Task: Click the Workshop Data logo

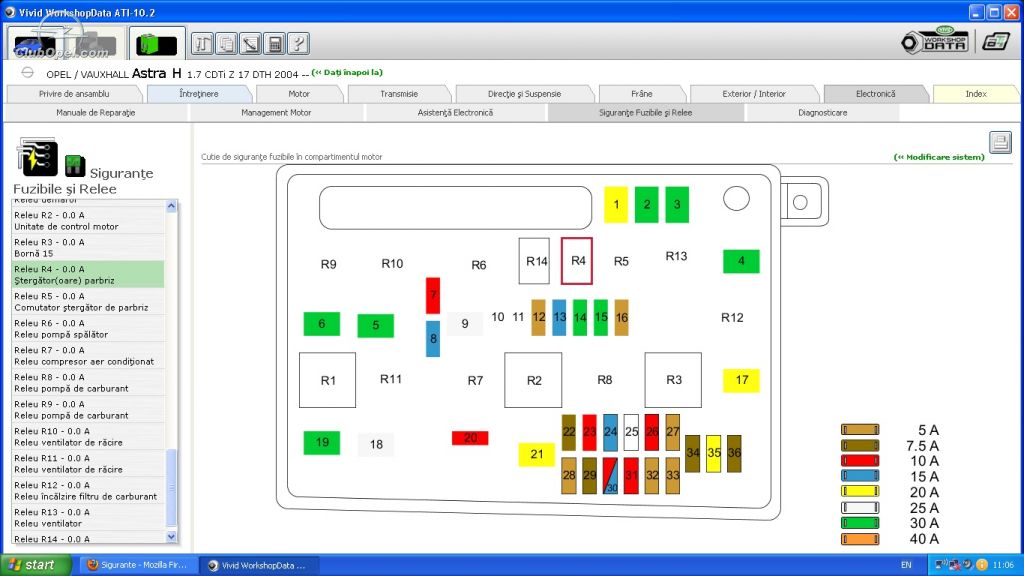Action: pos(935,41)
